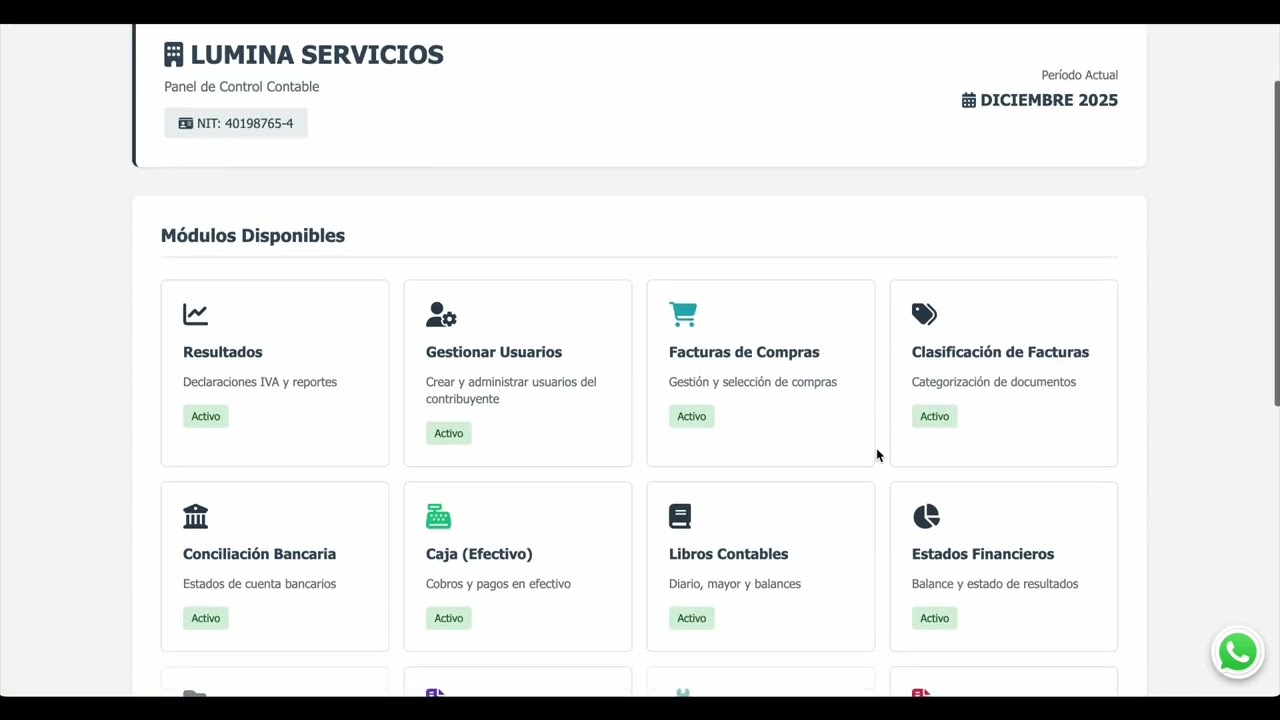
Task: Open the Facturas de Compras module title
Action: coord(744,352)
